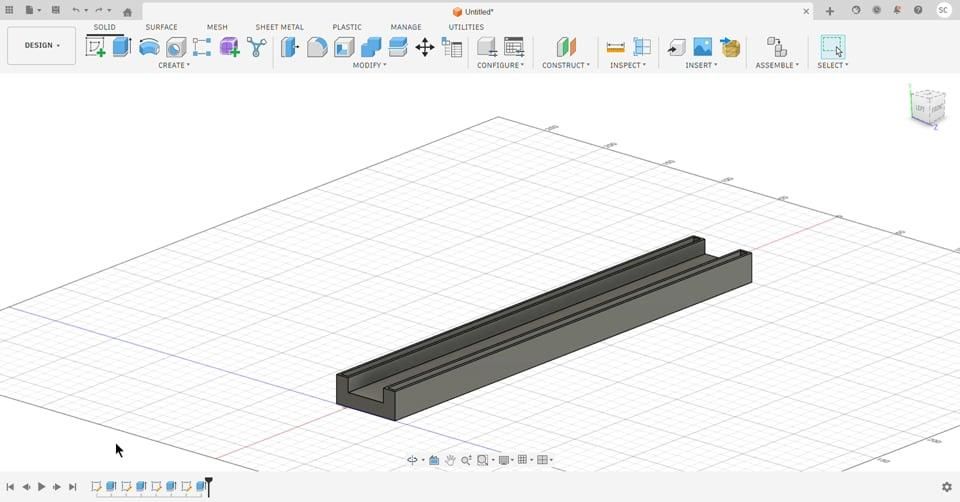The width and height of the screenshot is (960, 502).
Task: Open the Display Settings dropdown
Action: point(506,460)
